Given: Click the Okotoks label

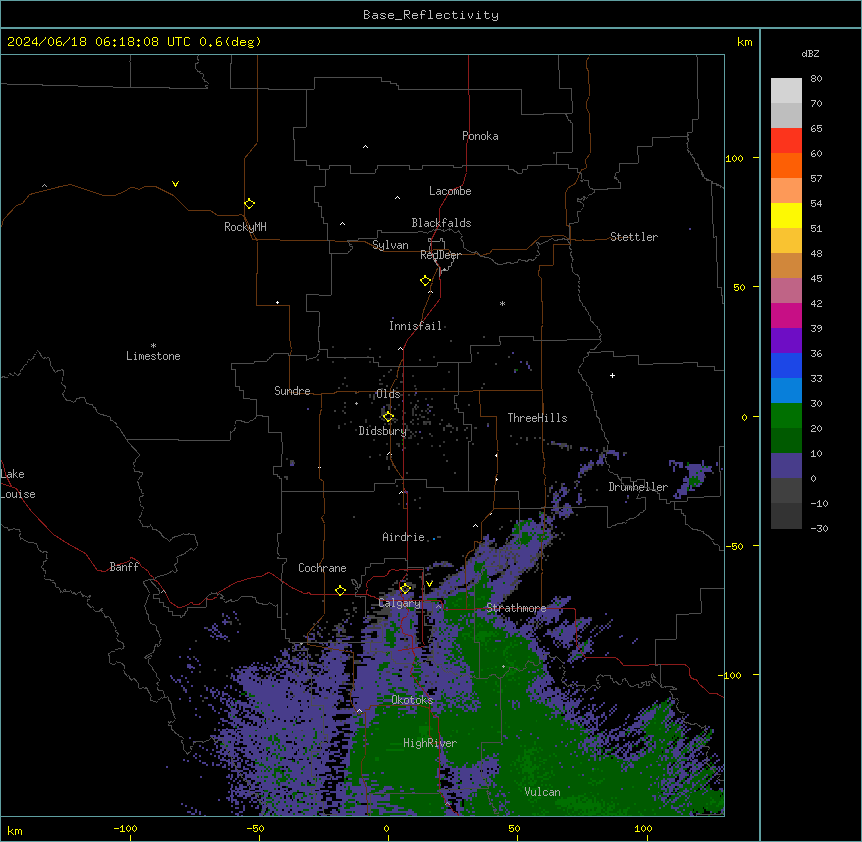Looking at the screenshot, I should (412, 700).
